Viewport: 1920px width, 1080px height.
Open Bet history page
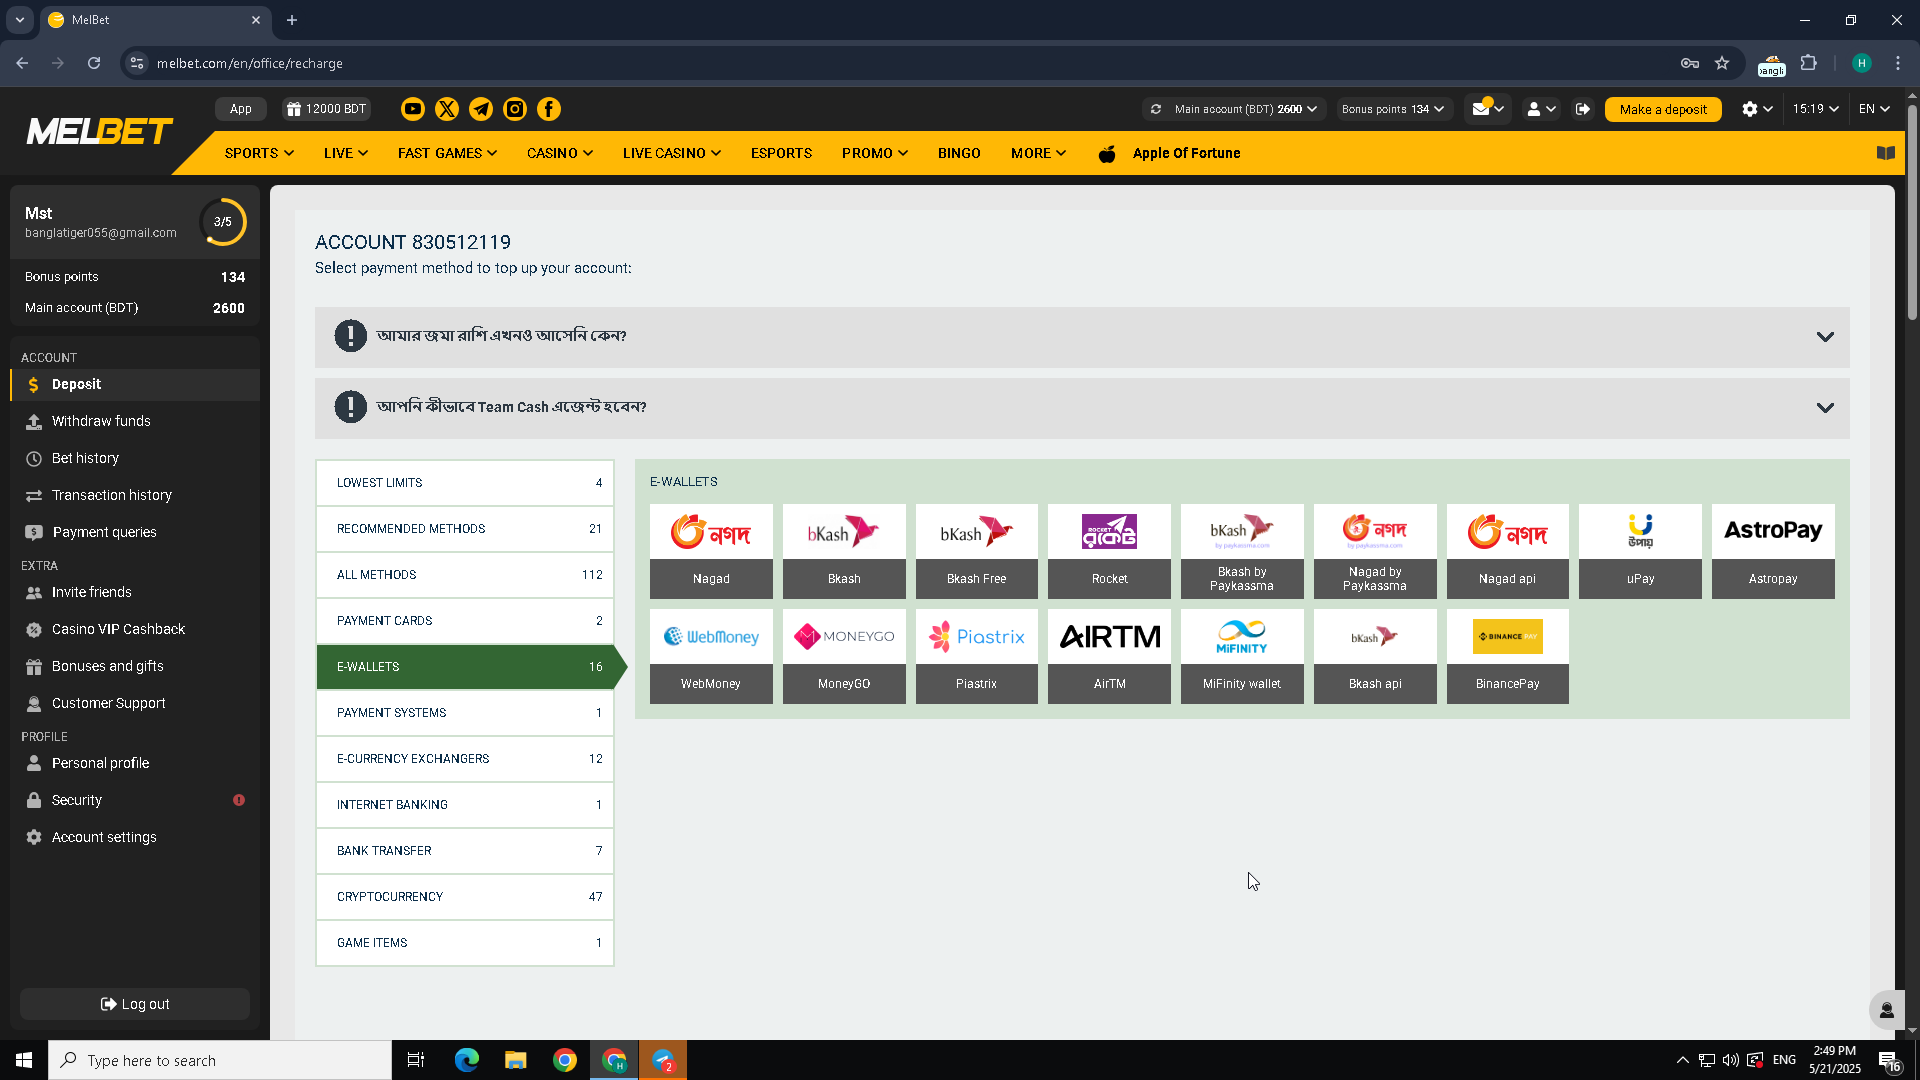[135, 458]
